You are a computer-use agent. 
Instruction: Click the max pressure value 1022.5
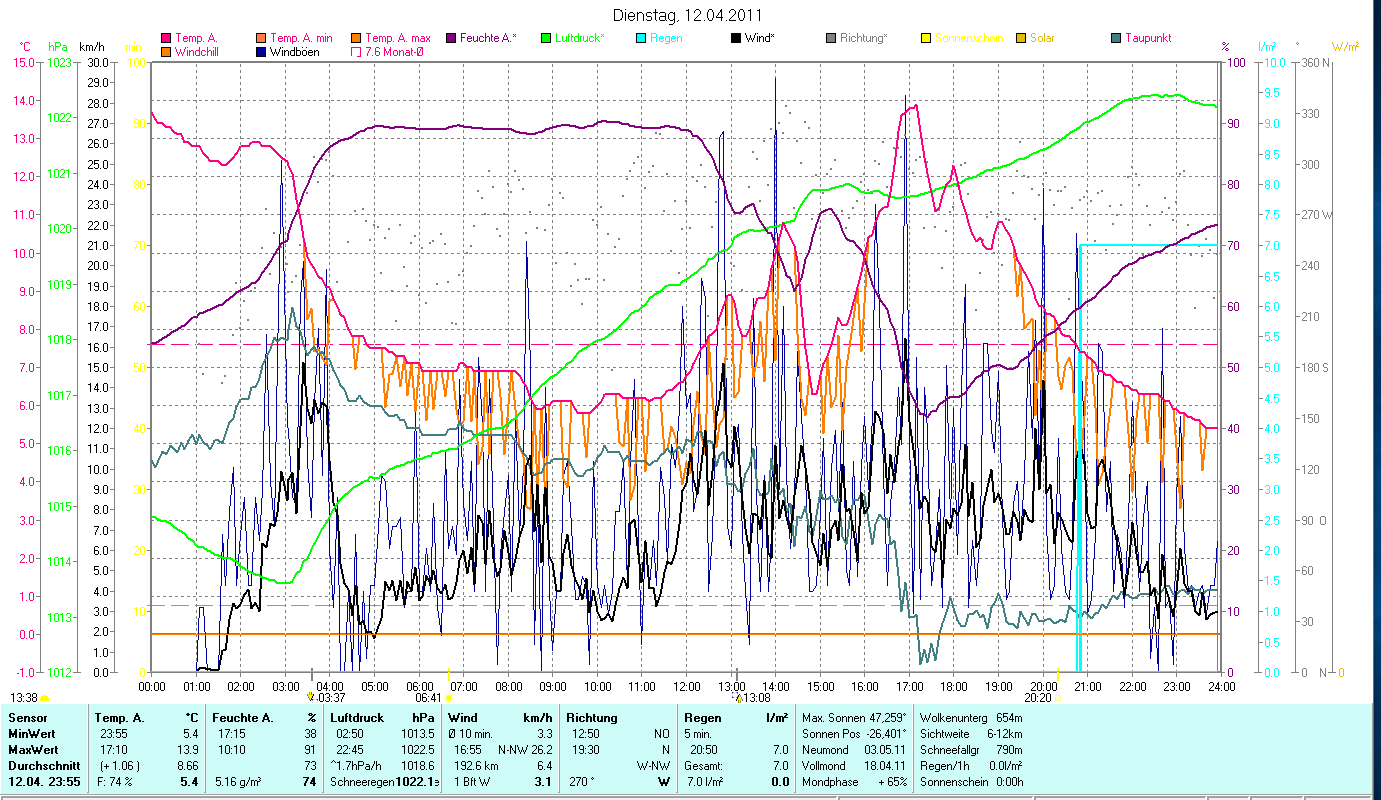[x=416, y=750]
